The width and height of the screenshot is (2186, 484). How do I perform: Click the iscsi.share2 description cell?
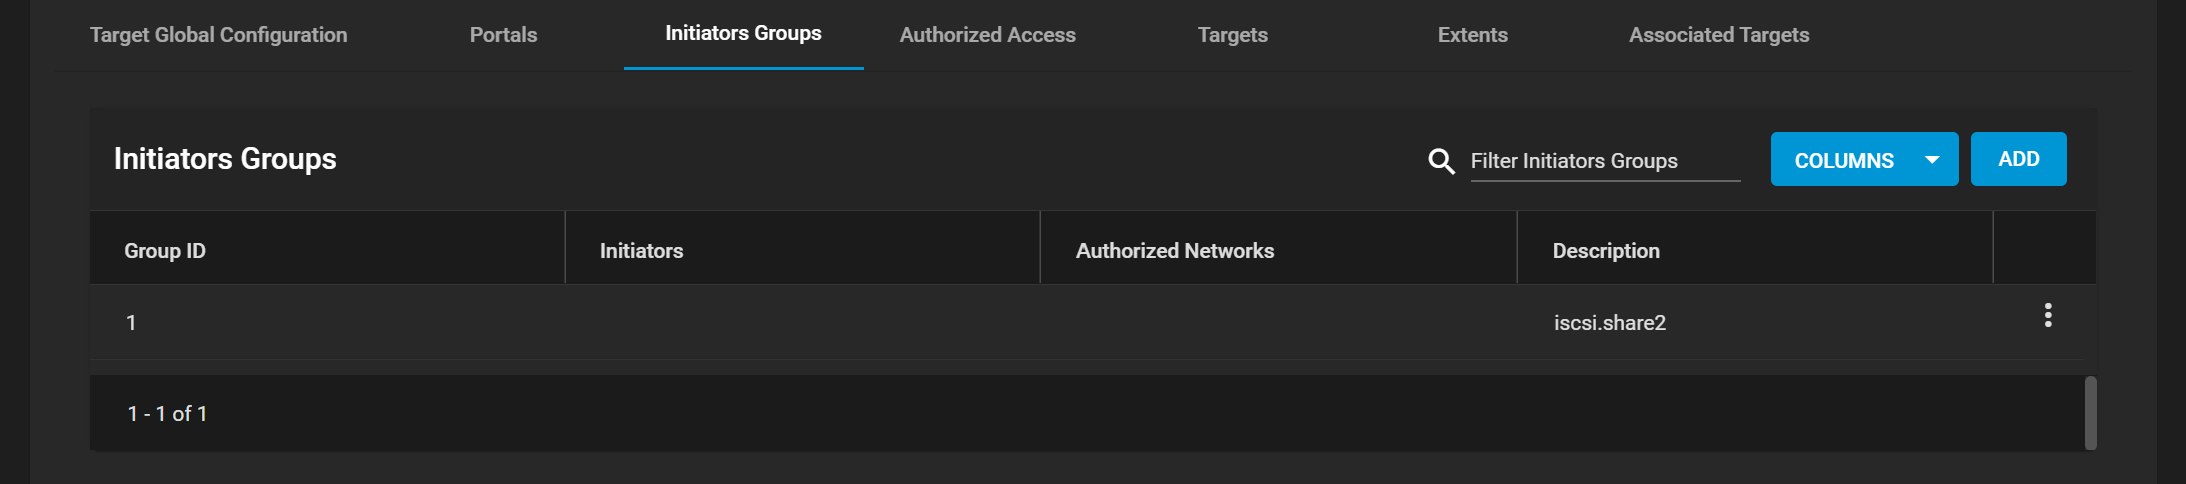tap(1609, 323)
